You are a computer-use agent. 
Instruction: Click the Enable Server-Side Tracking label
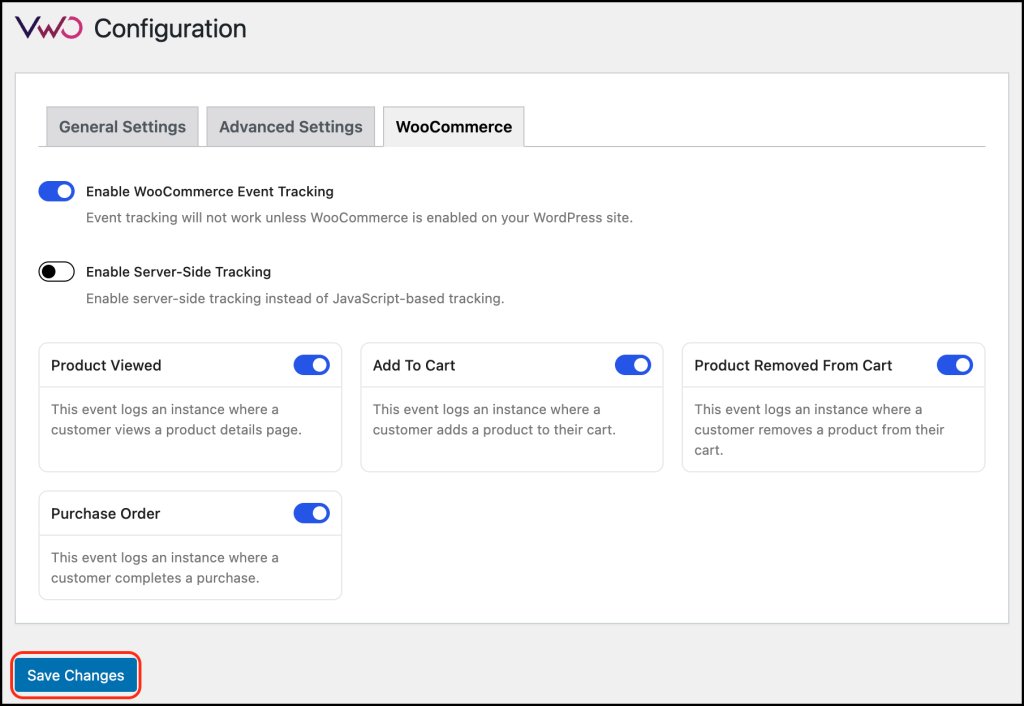(x=178, y=272)
